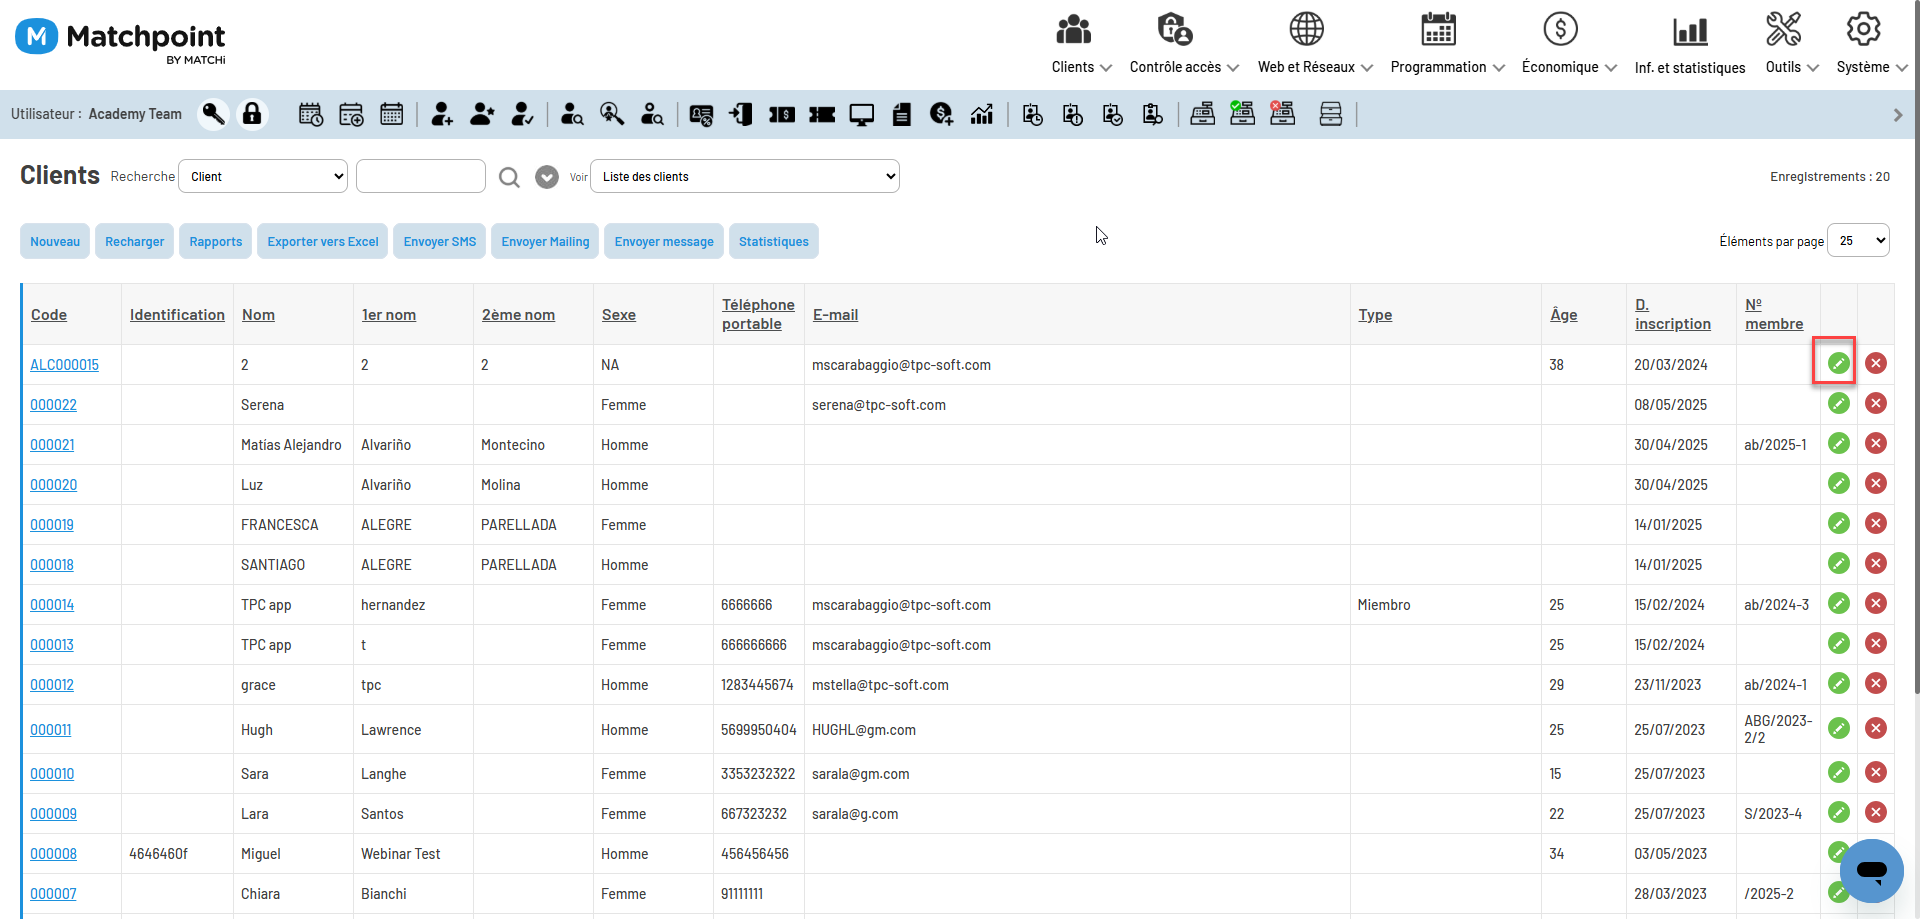This screenshot has width=1920, height=919.
Task: Click Exporter vers Excel
Action: click(x=323, y=241)
